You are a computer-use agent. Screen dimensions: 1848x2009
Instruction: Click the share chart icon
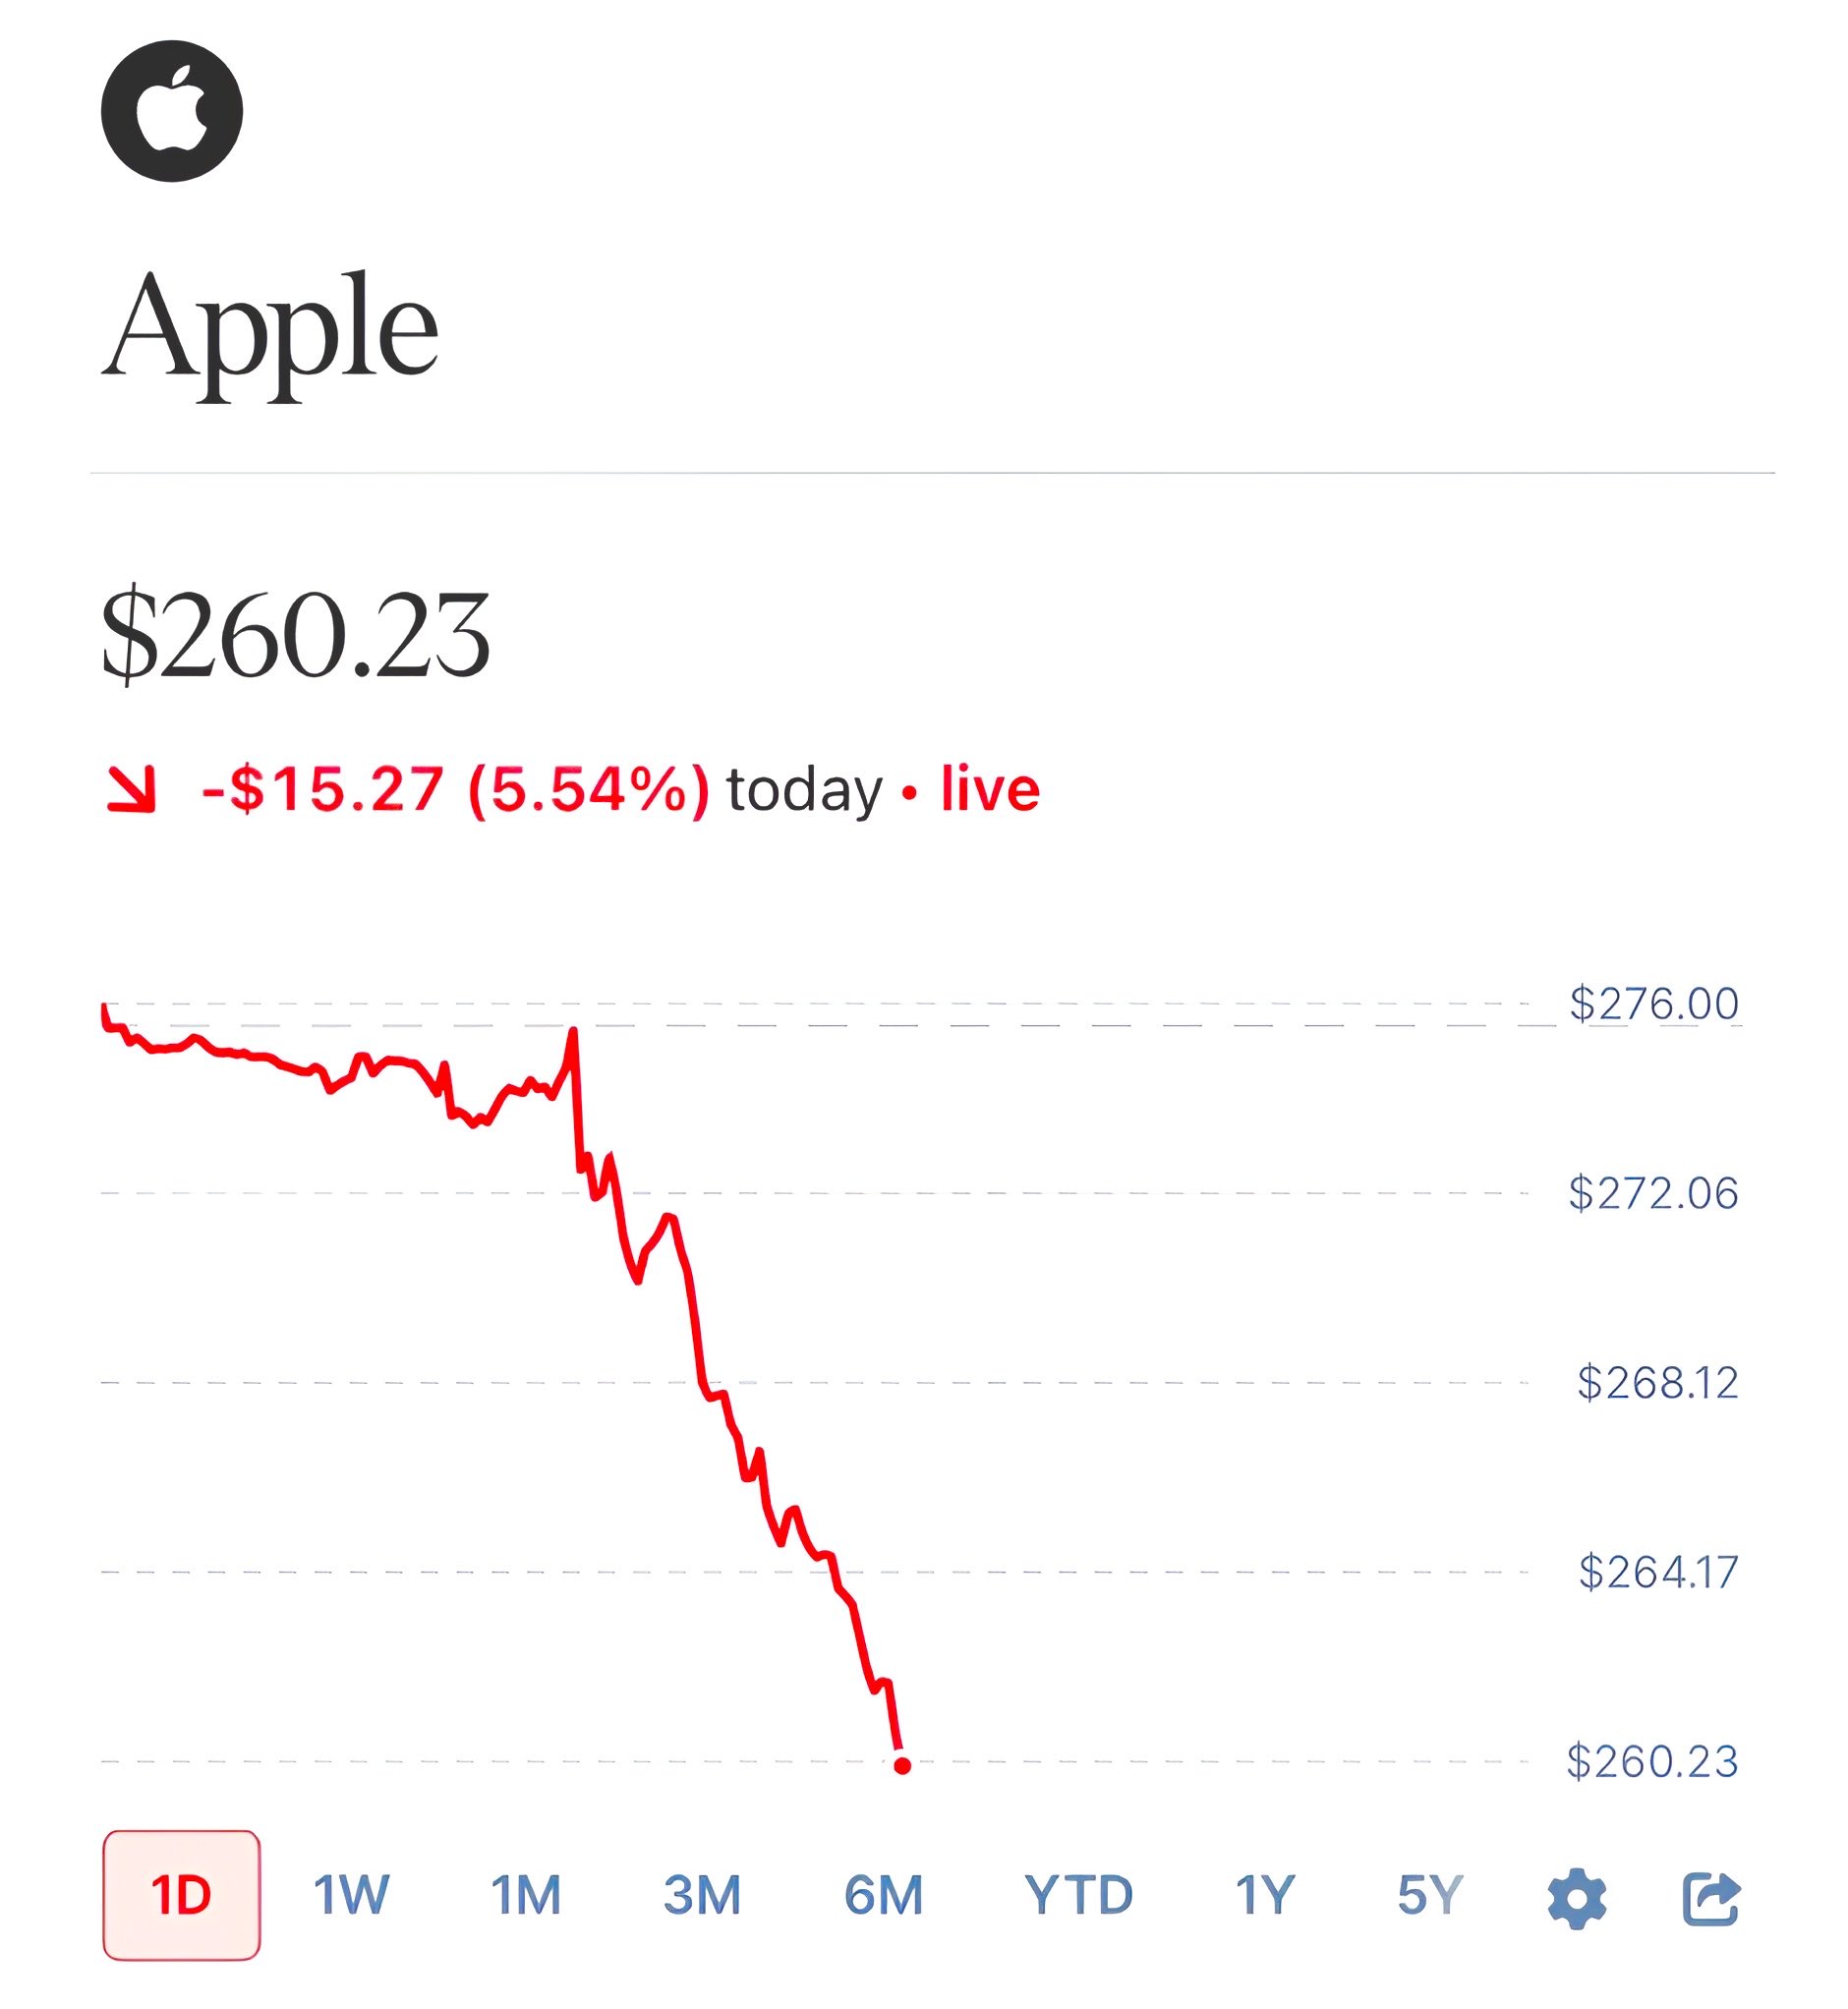coord(1711,1897)
